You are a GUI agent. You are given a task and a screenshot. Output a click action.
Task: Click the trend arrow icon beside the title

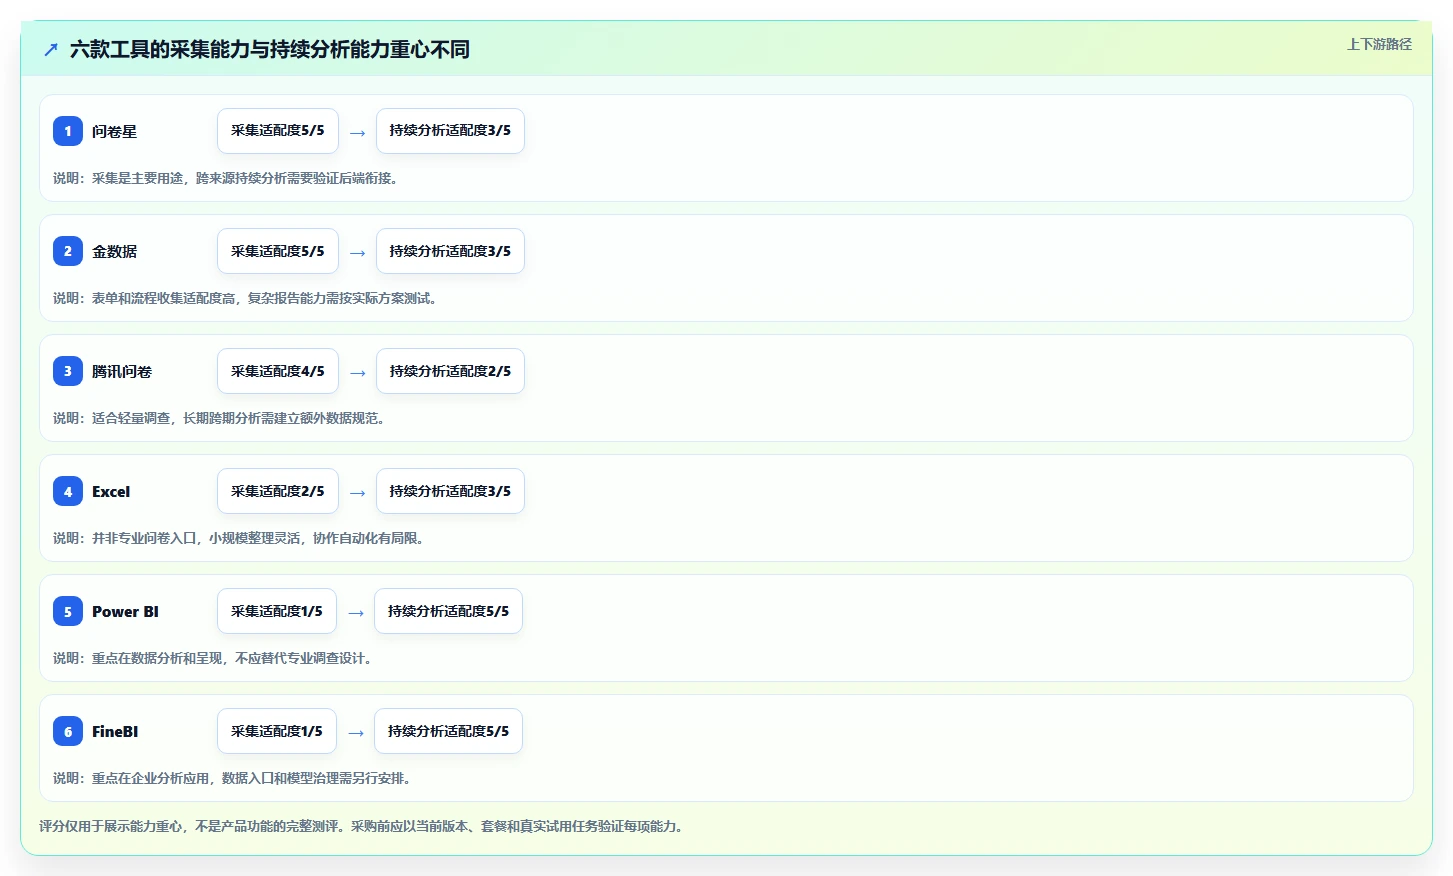click(x=51, y=49)
